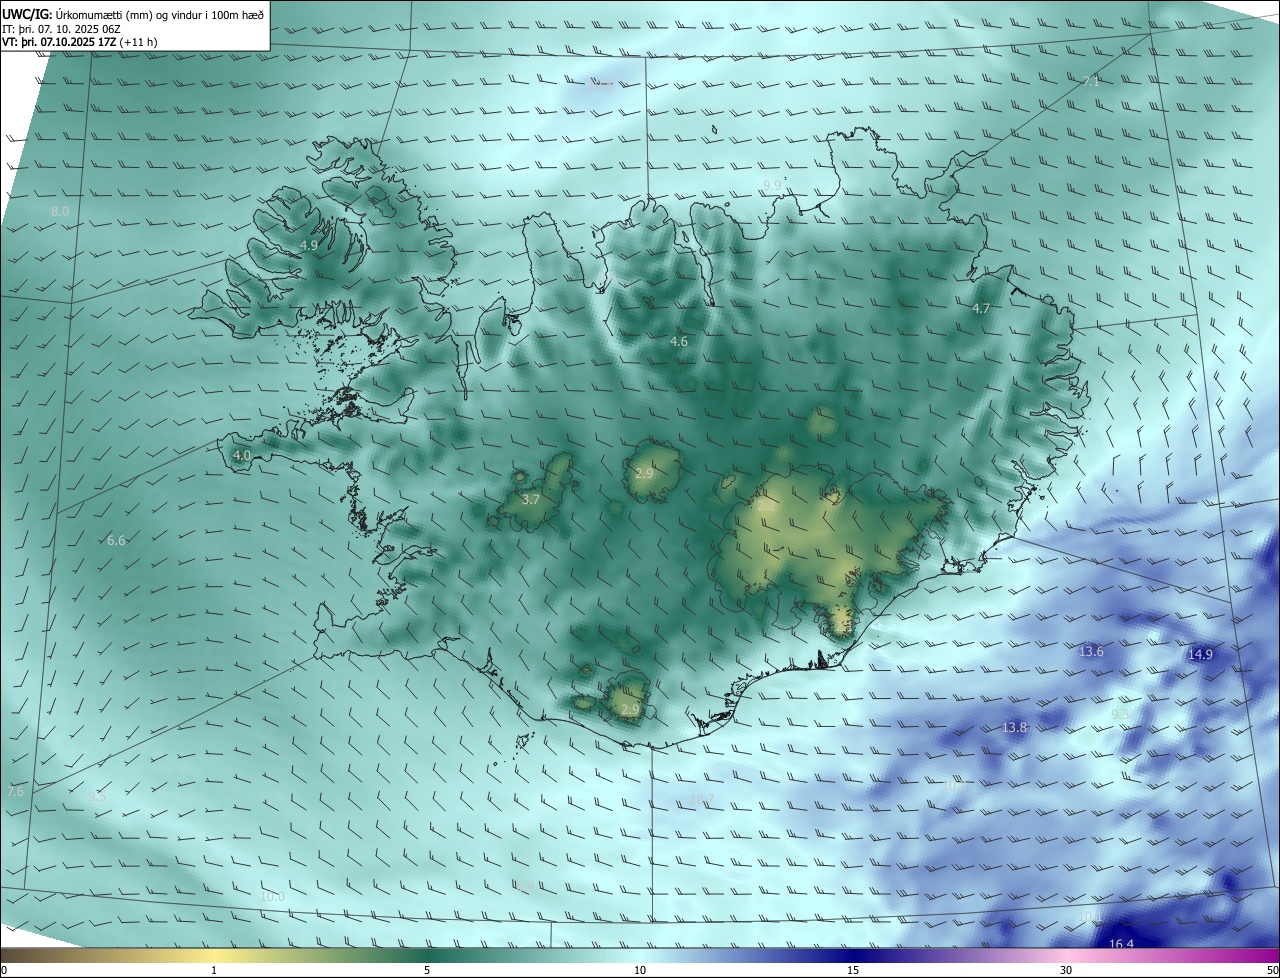The height and width of the screenshot is (978, 1280).
Task: Click the 9.9 value off the north coast
Action: (771, 186)
